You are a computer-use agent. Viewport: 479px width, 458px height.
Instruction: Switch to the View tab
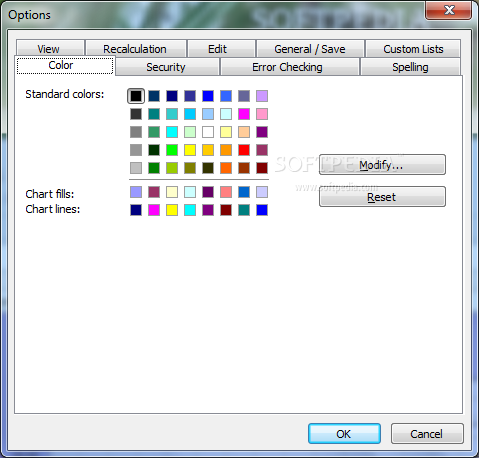[x=50, y=49]
